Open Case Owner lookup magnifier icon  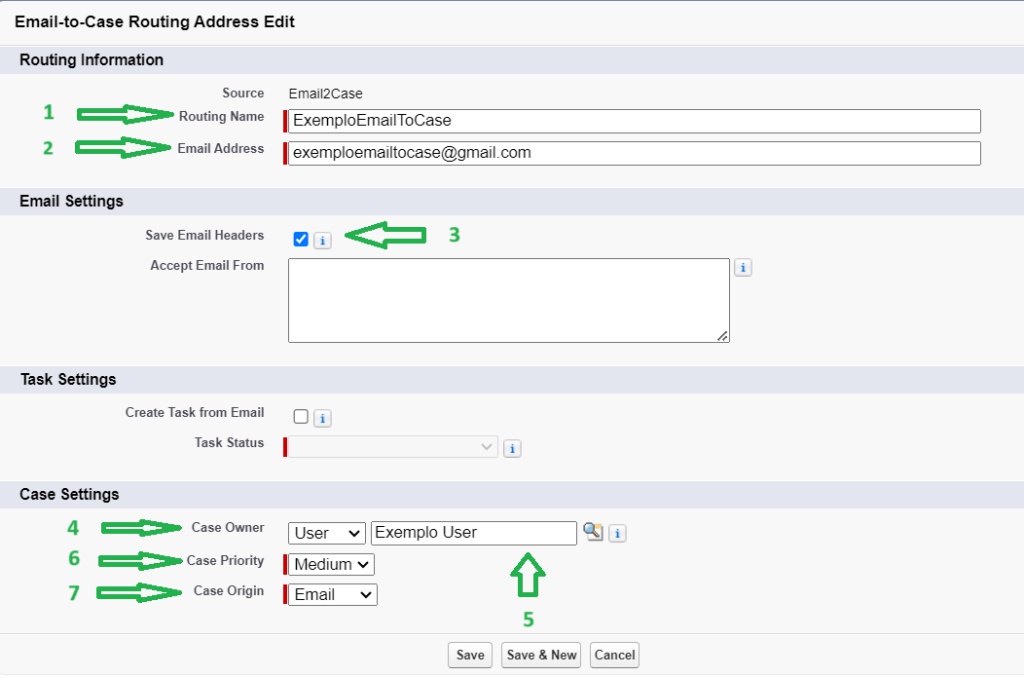tap(593, 531)
